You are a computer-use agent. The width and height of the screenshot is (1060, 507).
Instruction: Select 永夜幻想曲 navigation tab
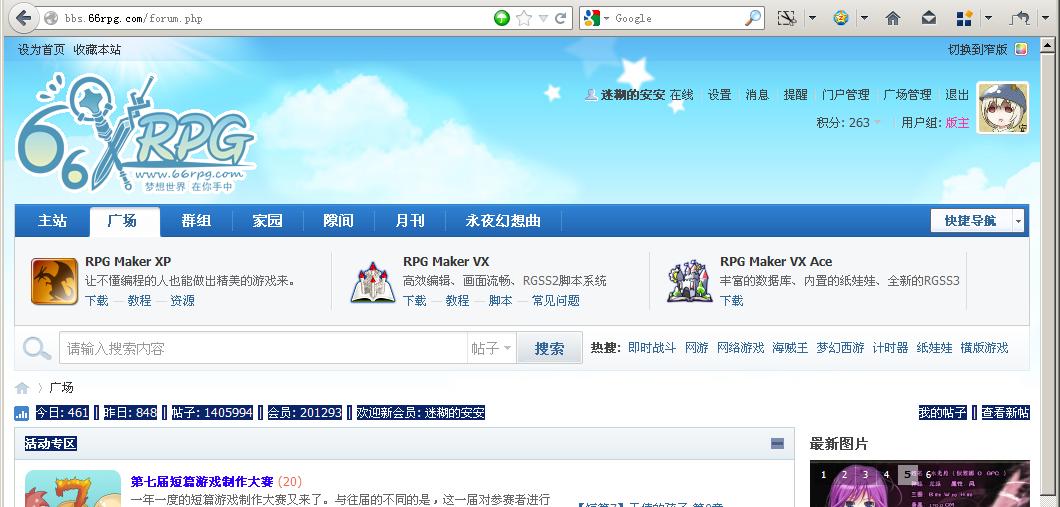(x=503, y=220)
